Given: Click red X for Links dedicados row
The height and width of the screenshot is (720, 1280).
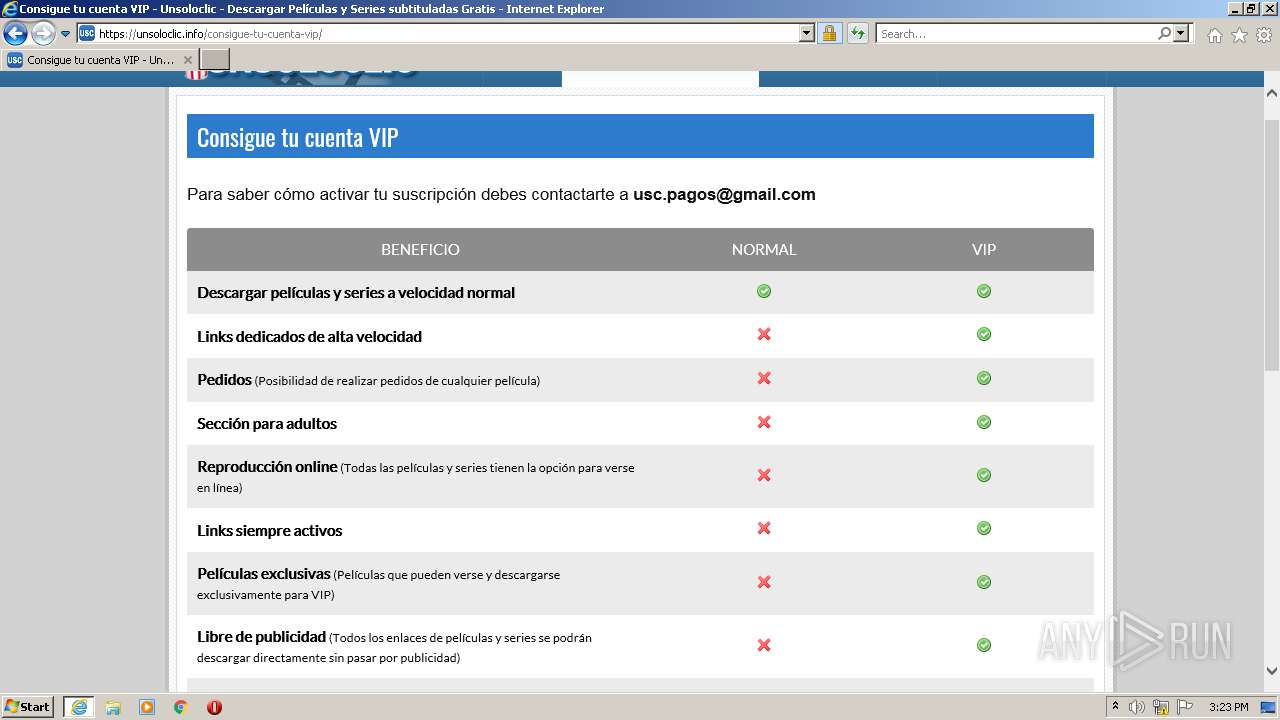Looking at the screenshot, I should [x=764, y=334].
